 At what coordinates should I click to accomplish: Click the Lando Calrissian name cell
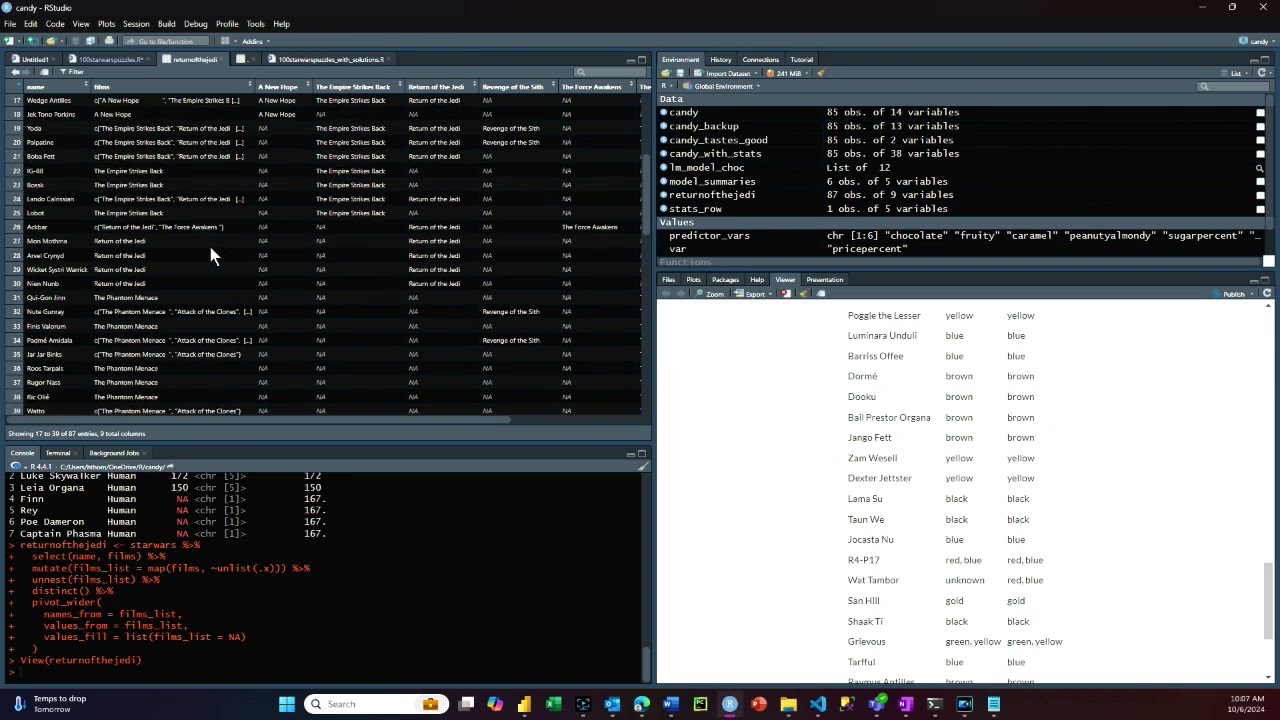click(x=50, y=199)
